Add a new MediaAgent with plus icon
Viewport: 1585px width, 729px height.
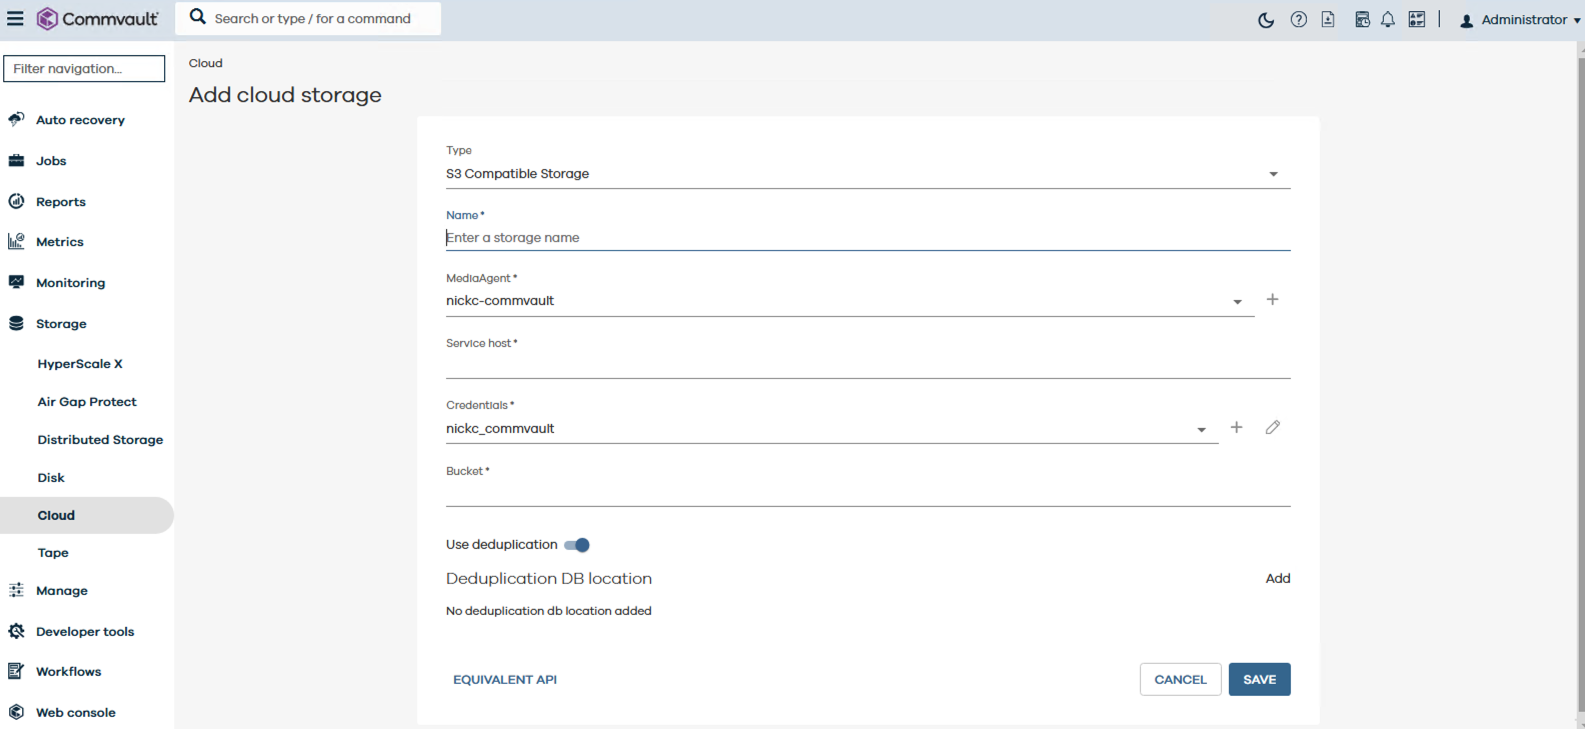[x=1272, y=299]
